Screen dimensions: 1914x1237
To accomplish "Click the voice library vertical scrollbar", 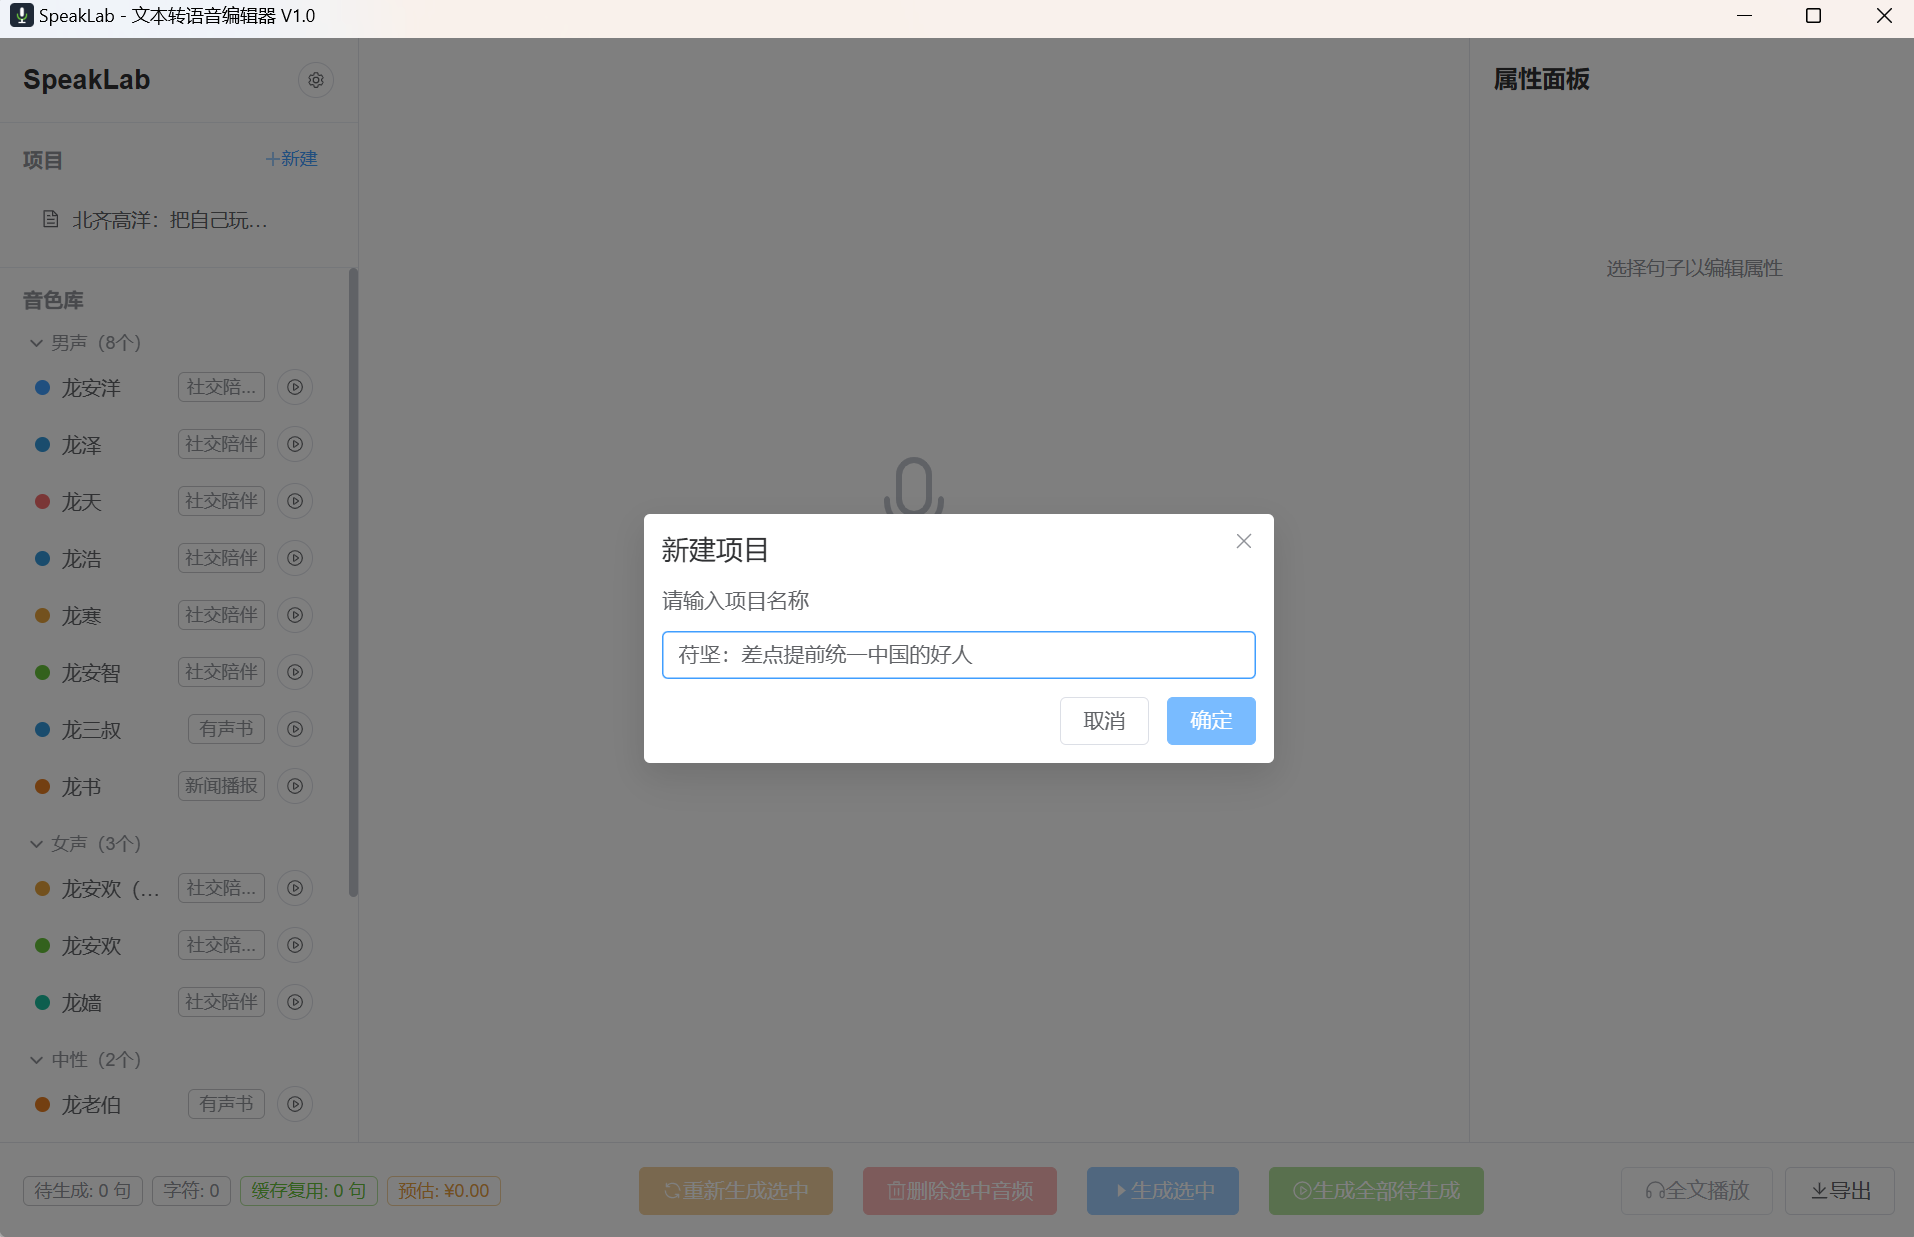I will tap(353, 583).
